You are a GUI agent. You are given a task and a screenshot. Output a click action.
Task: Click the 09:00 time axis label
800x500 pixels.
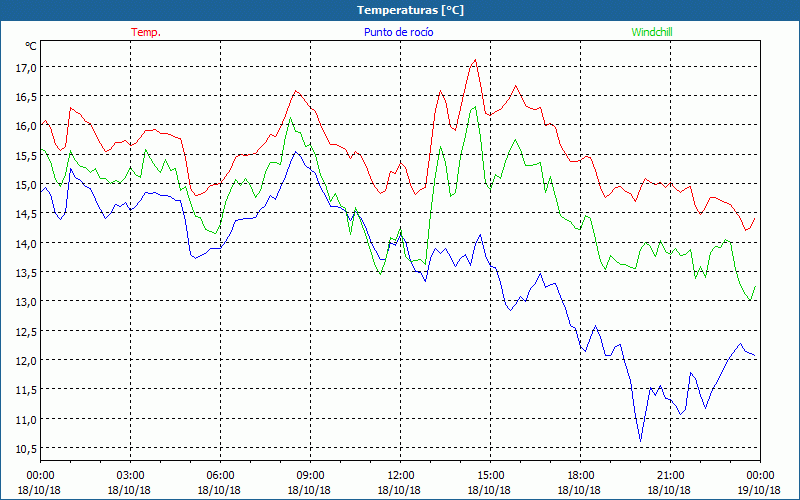tap(310, 476)
